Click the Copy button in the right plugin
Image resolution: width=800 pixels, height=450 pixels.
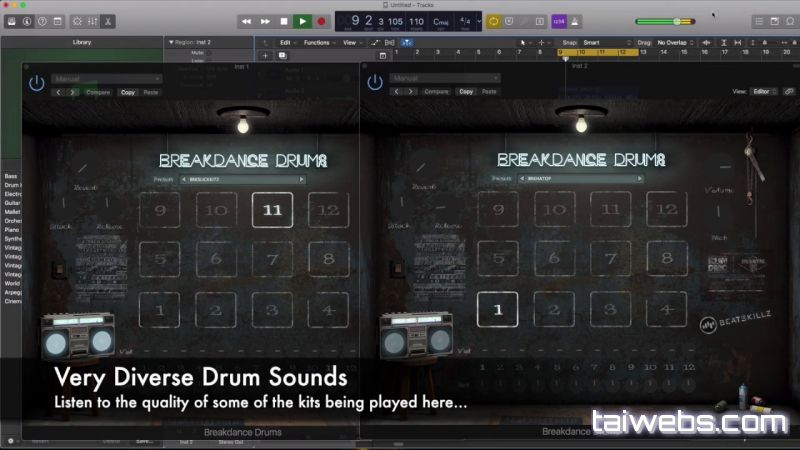click(466, 92)
